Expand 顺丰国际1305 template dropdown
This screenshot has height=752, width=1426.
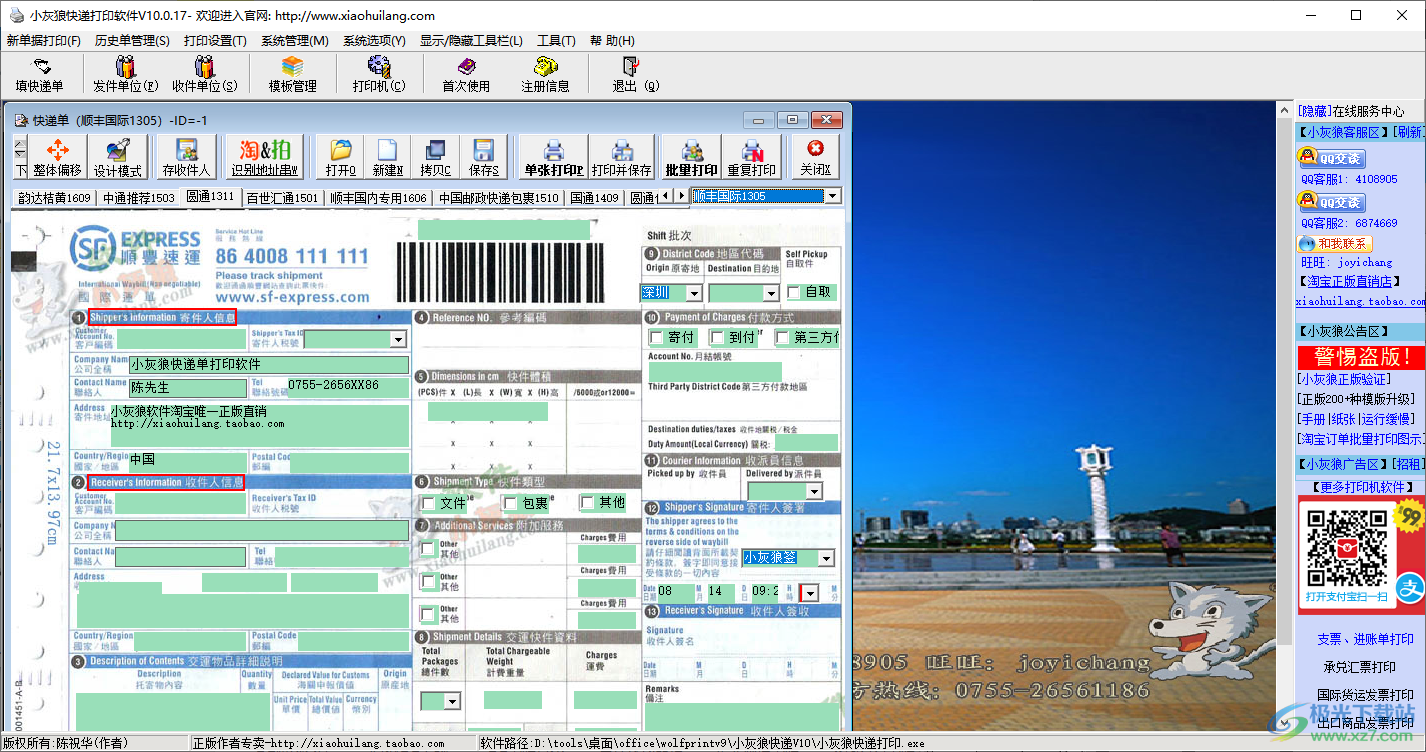(832, 196)
